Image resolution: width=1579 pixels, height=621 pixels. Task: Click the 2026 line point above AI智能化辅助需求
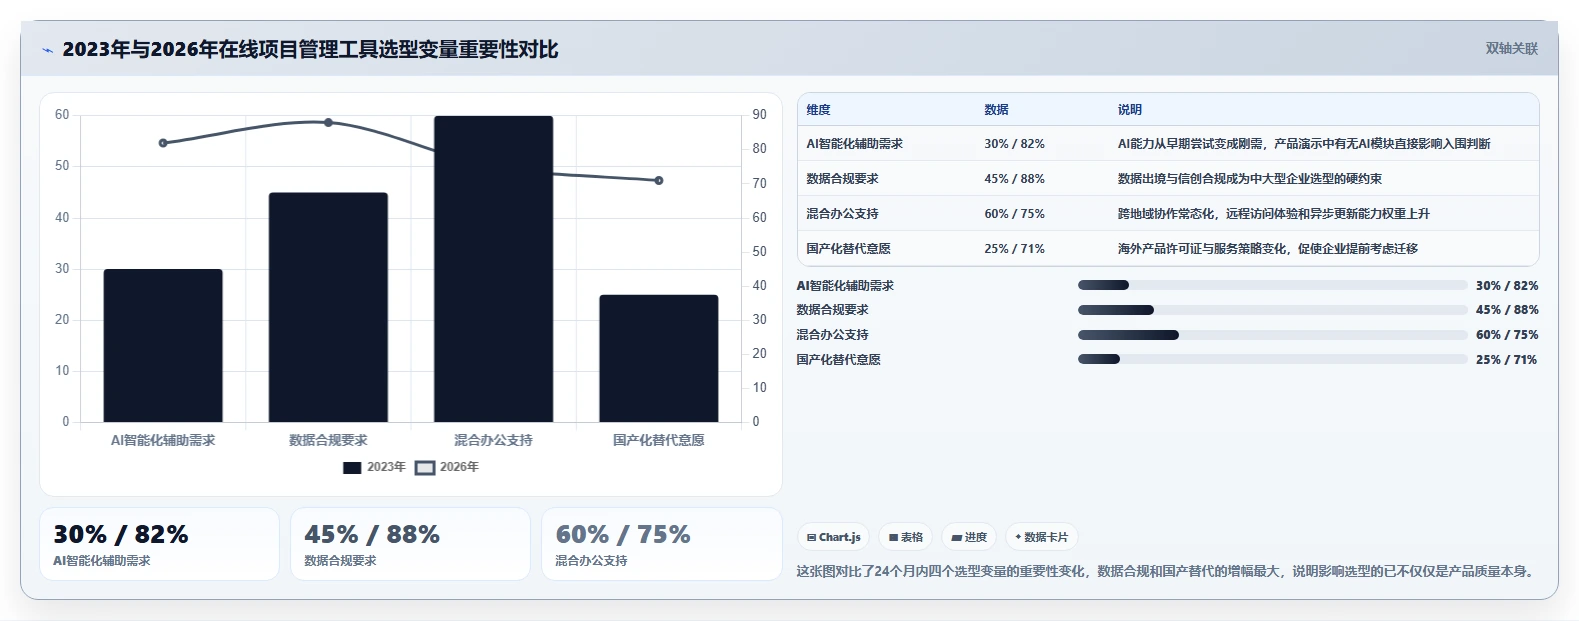(x=163, y=143)
